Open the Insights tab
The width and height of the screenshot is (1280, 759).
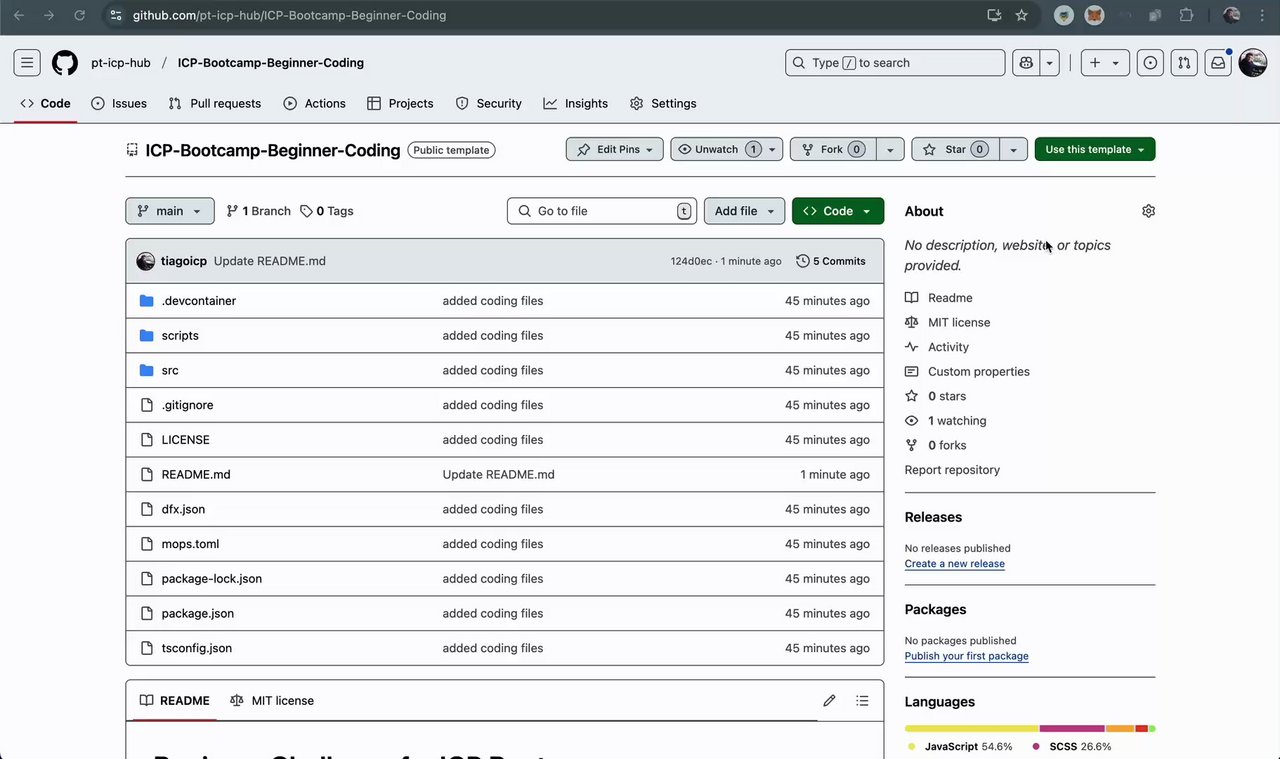click(x=575, y=104)
